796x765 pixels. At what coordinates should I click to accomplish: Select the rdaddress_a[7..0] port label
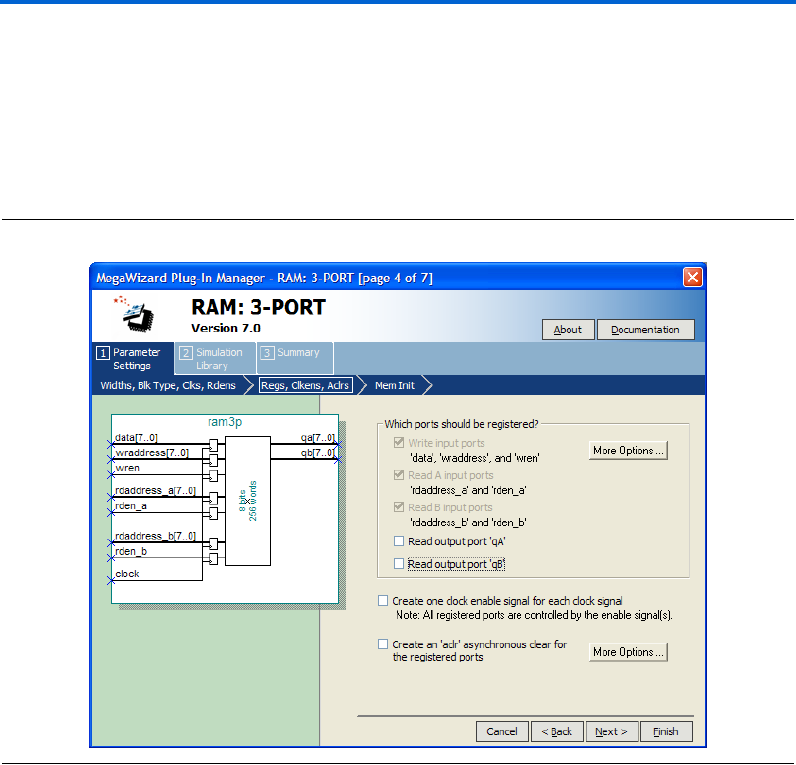[155, 490]
